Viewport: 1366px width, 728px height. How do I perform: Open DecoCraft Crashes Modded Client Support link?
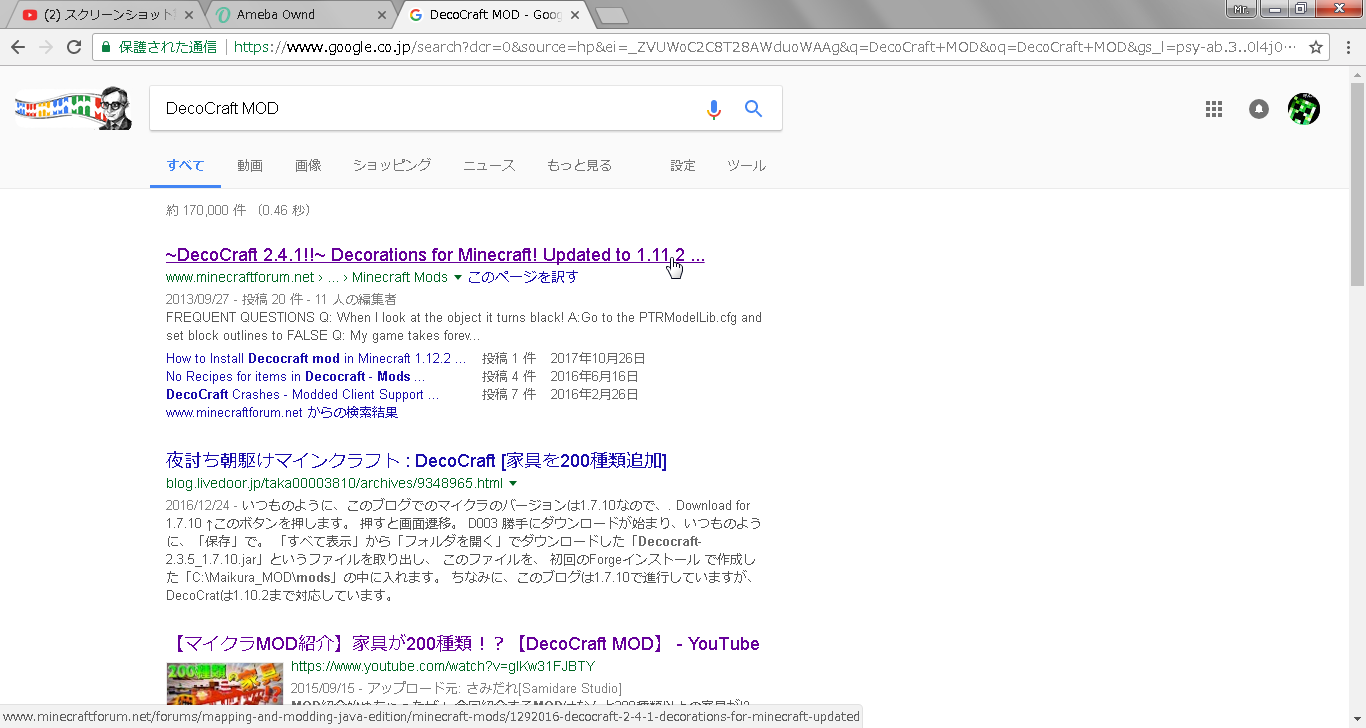[302, 394]
